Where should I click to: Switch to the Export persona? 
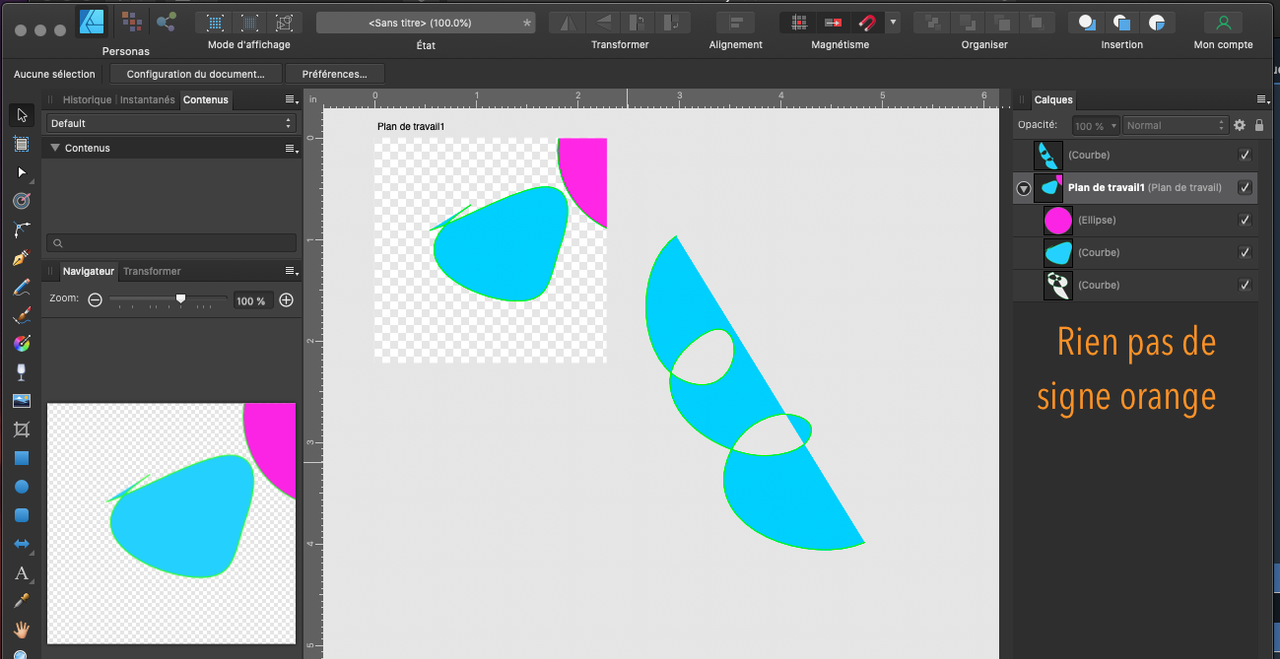[x=166, y=22]
